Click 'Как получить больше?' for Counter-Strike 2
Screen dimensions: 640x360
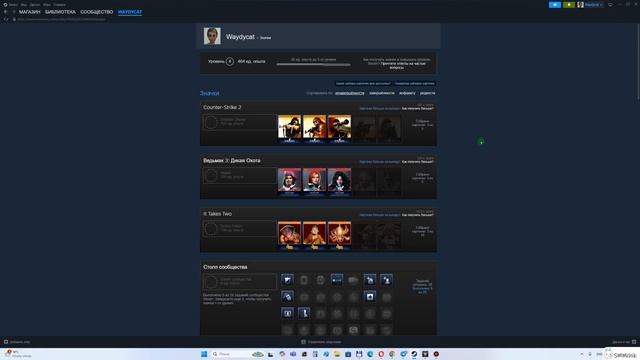418,109
